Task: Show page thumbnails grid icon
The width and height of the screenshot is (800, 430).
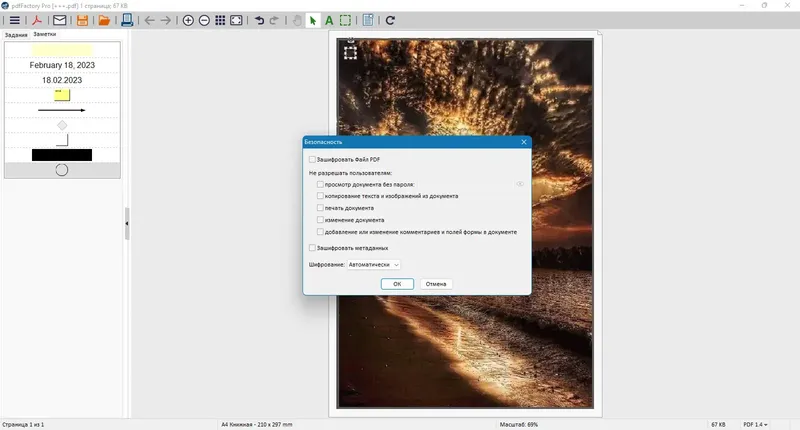Action: point(220,20)
